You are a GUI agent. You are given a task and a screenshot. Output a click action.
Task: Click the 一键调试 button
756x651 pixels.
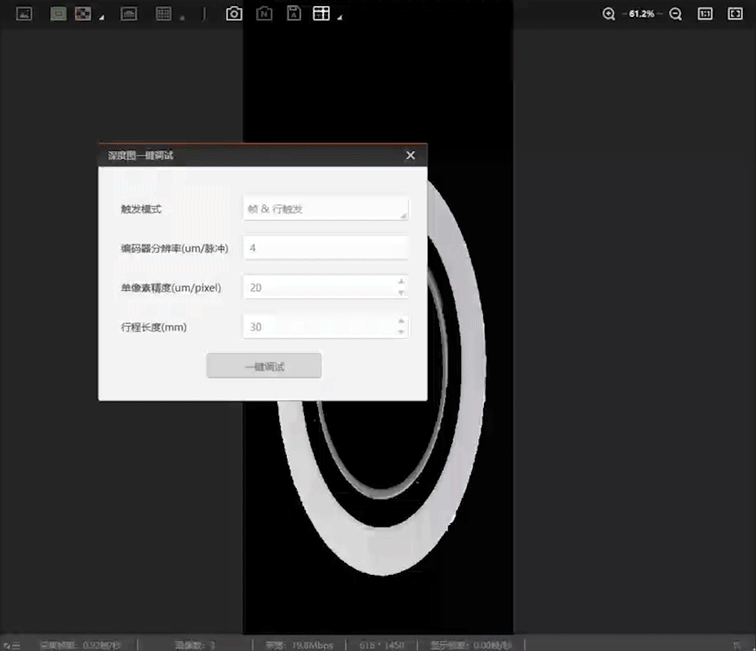tap(264, 366)
